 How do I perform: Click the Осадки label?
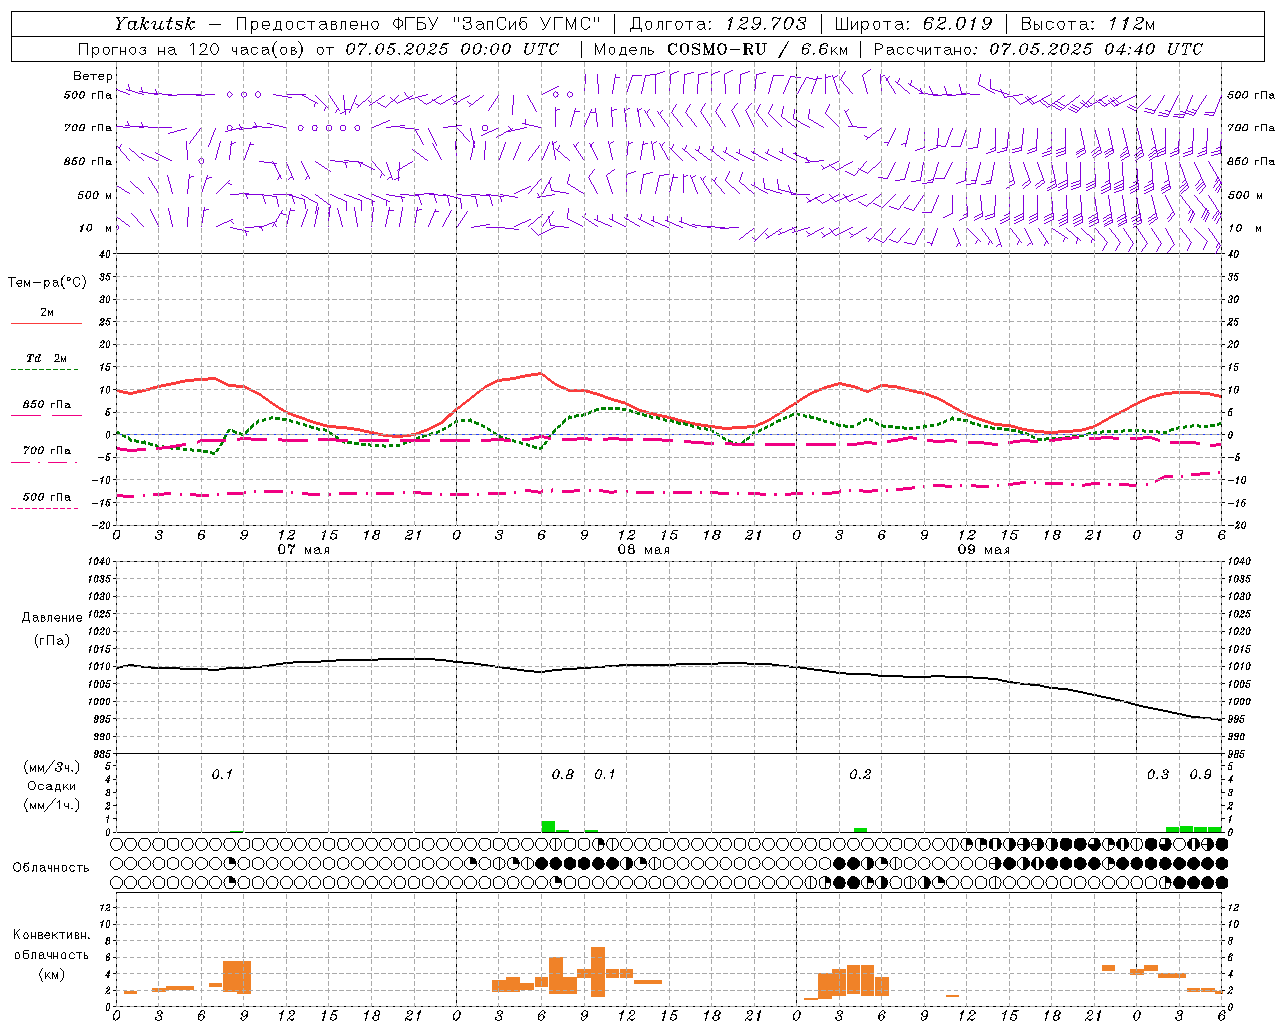51,786
